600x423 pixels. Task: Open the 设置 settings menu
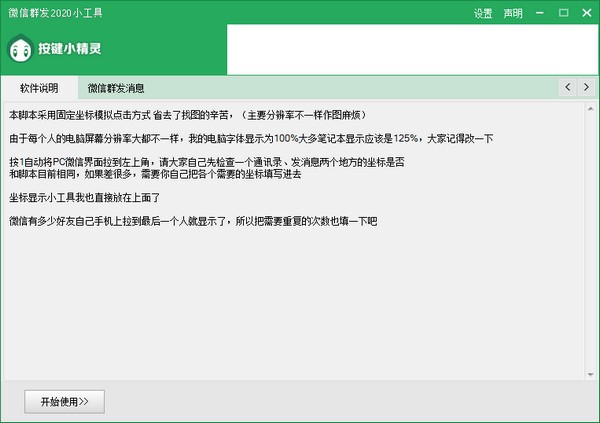(483, 13)
